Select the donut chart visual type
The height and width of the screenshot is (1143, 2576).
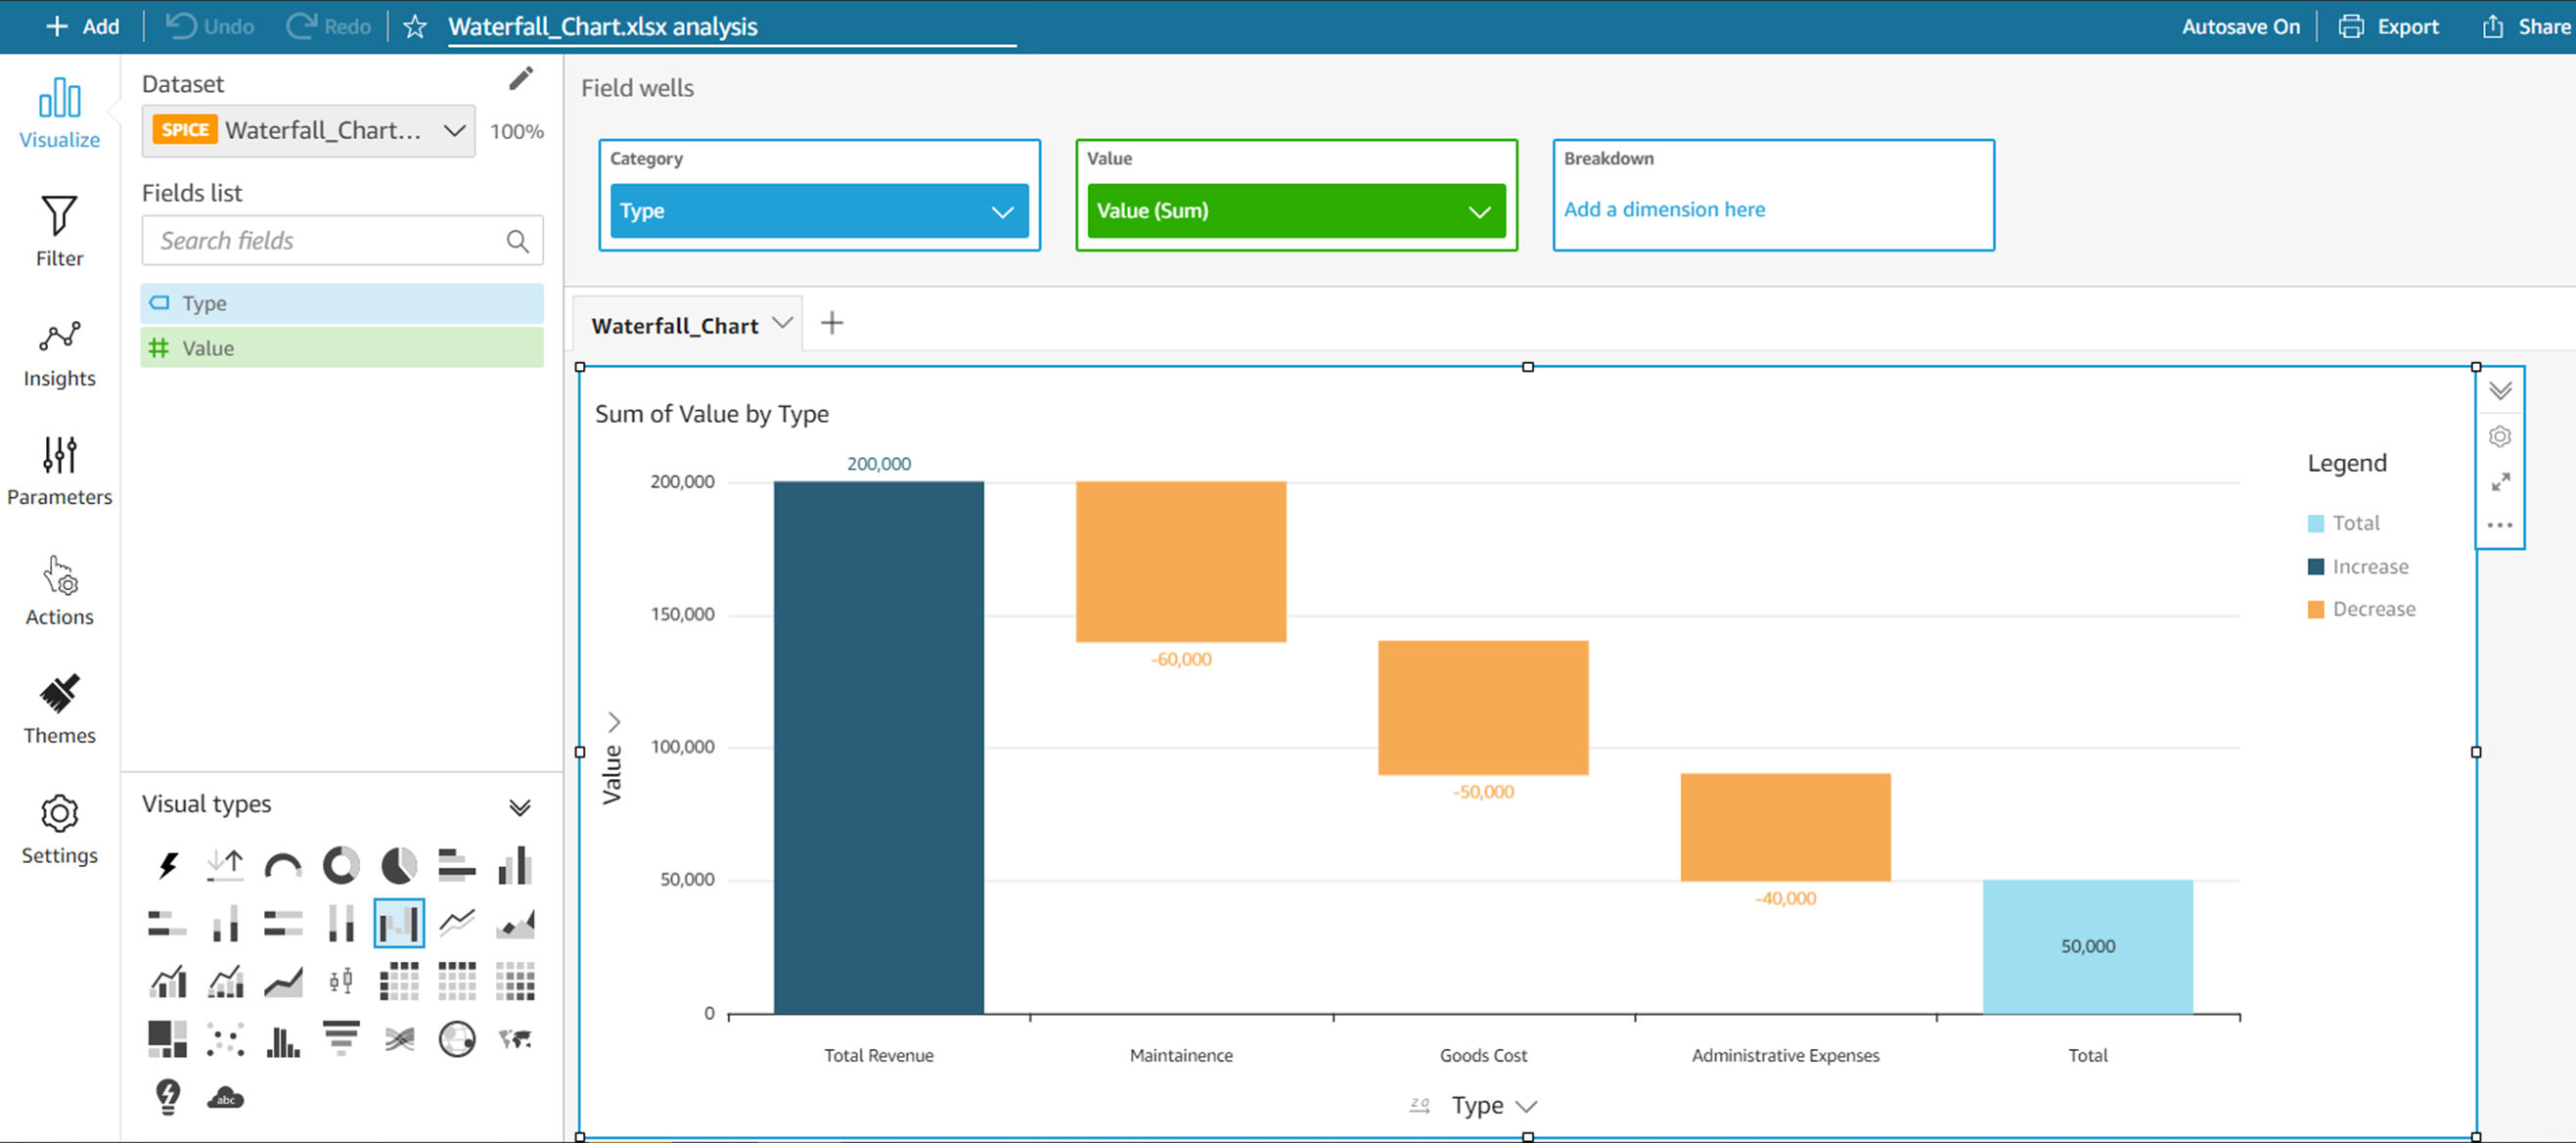point(341,865)
